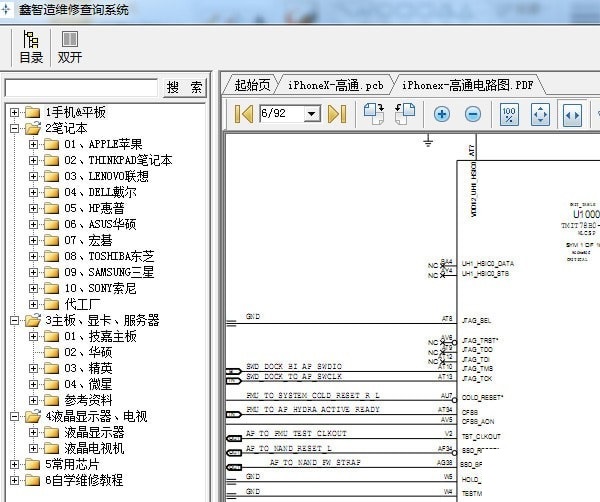Rotate page counter-clockwise icon
This screenshot has height=502, width=600.
pos(405,114)
